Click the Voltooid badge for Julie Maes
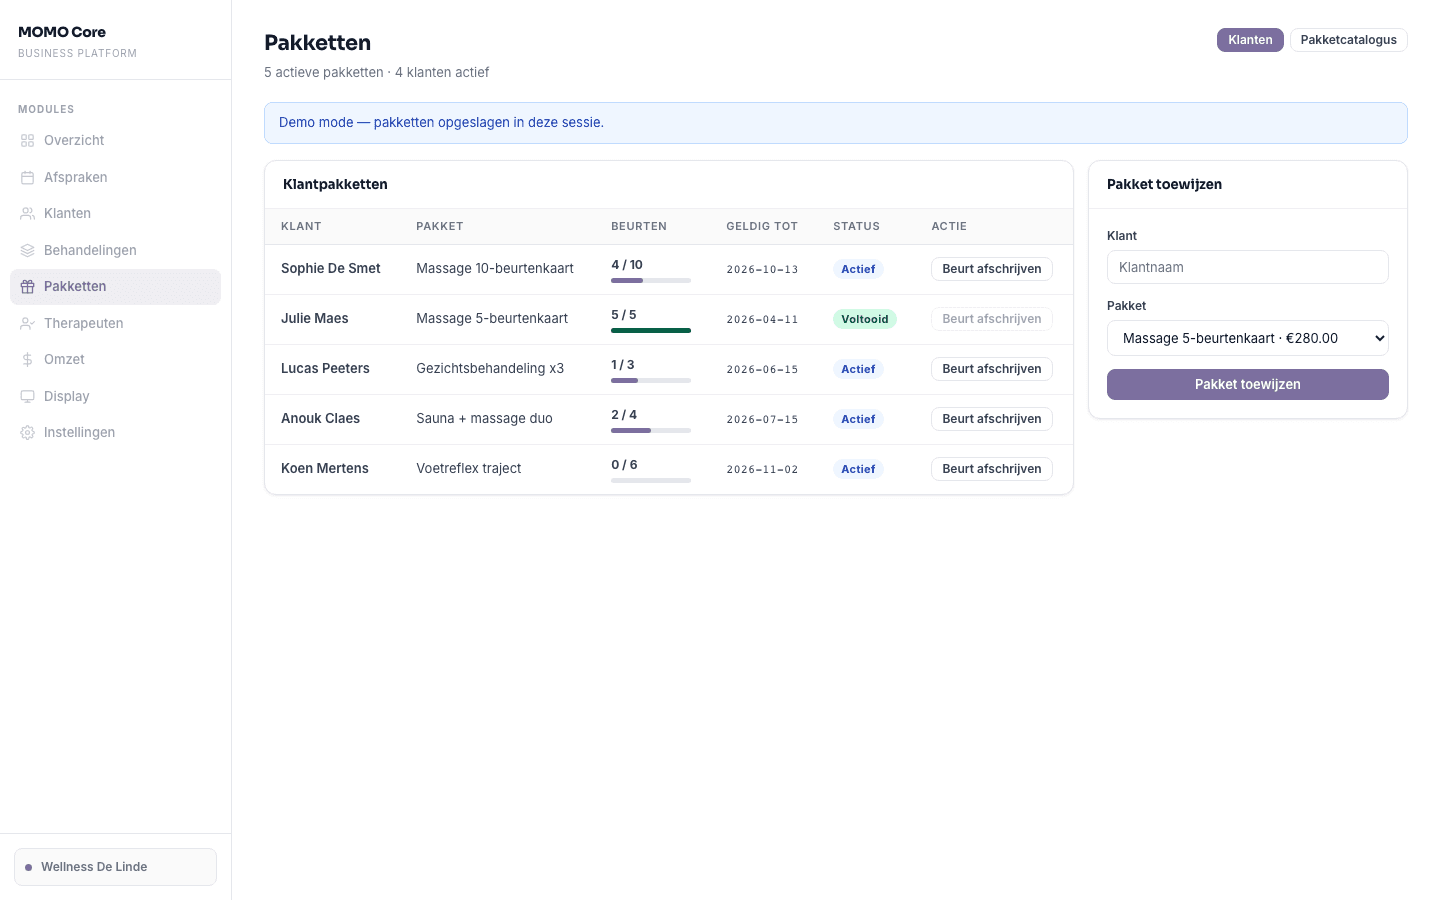 tap(865, 319)
